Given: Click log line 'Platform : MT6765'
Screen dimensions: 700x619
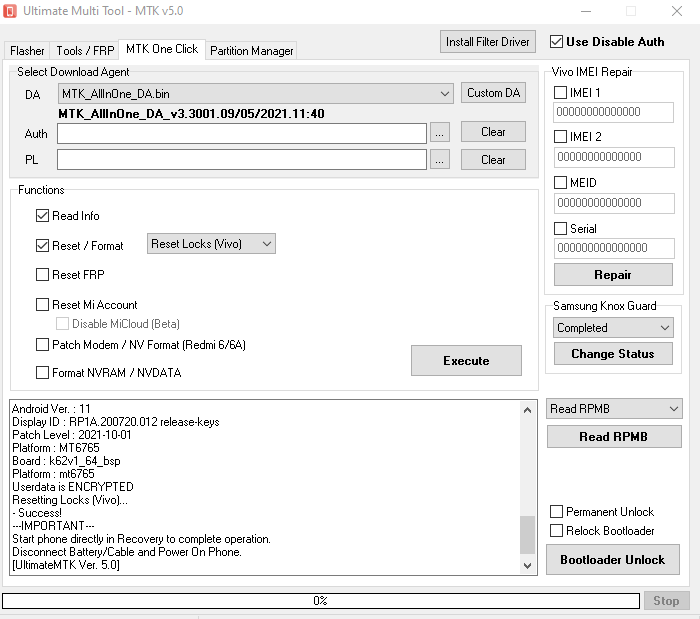Looking at the screenshot, I should (56, 448).
